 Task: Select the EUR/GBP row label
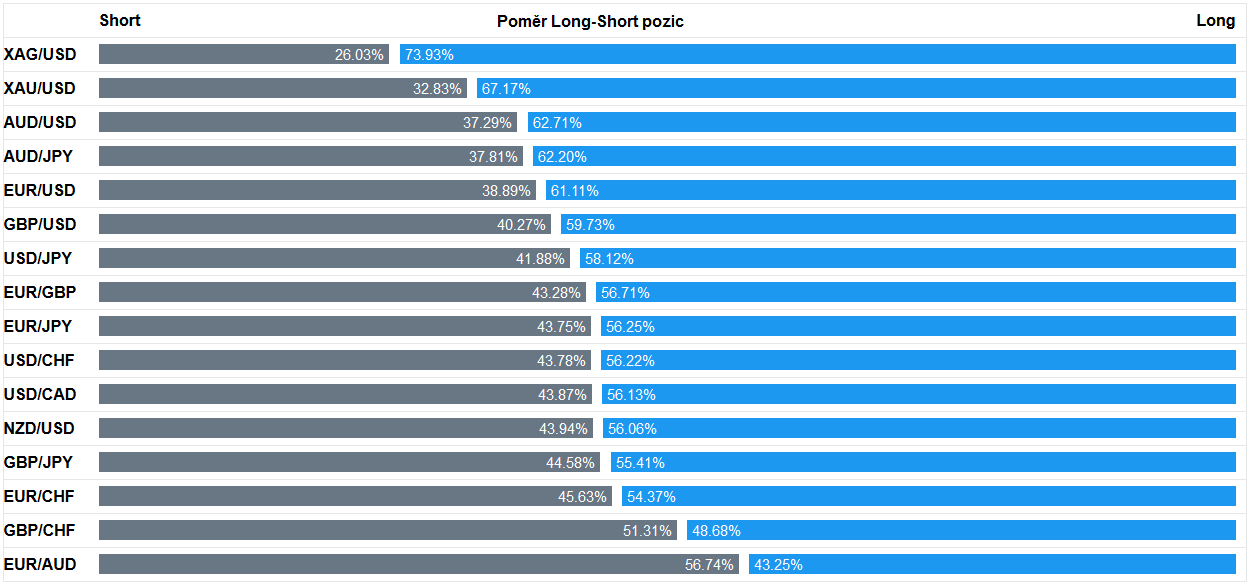[40, 292]
